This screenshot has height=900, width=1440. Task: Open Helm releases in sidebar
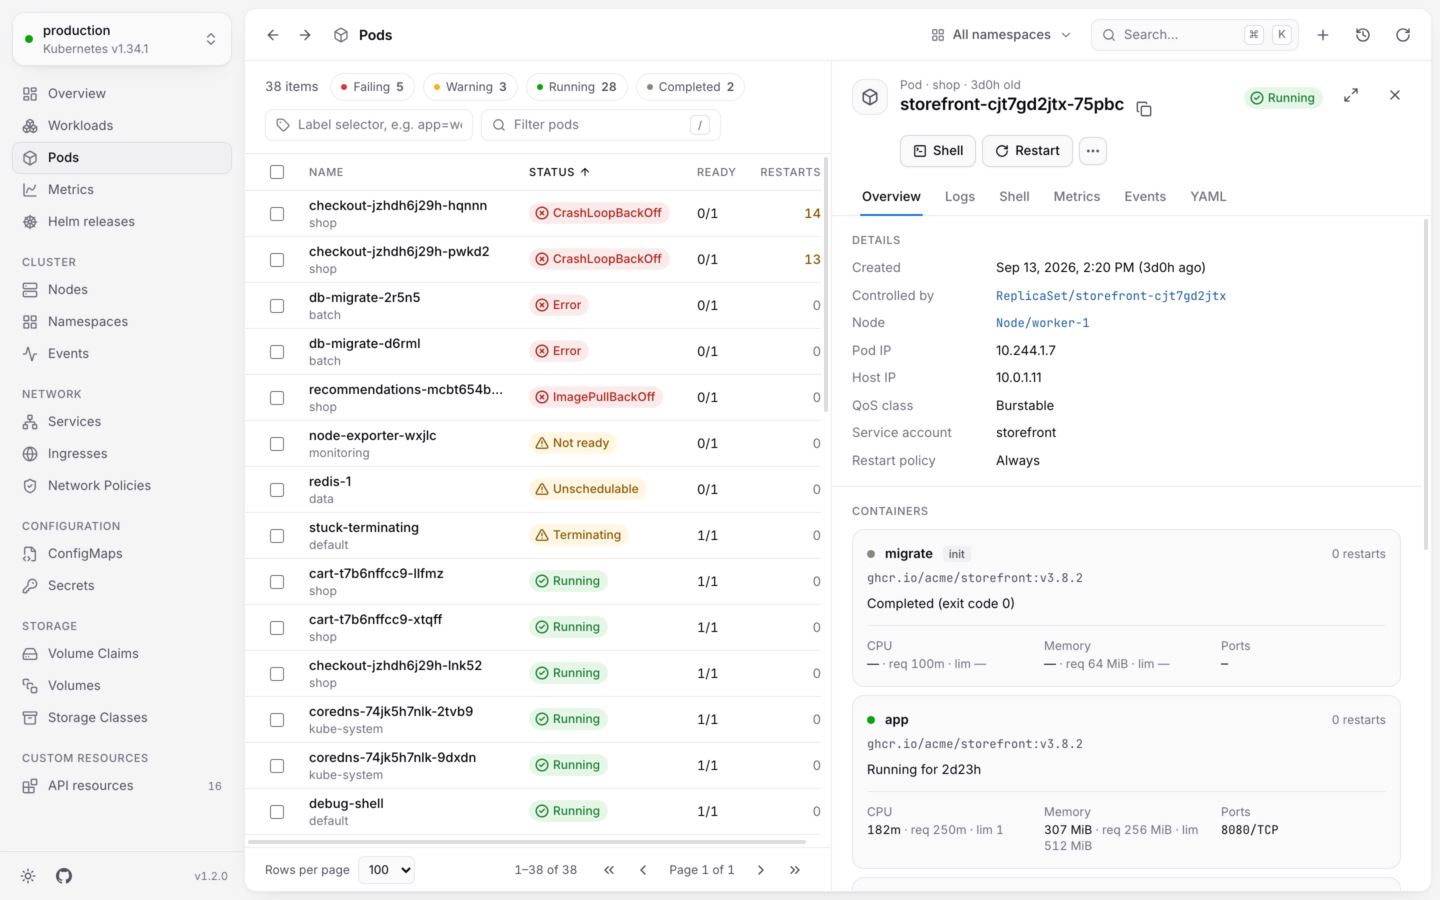pyautogui.click(x=122, y=222)
